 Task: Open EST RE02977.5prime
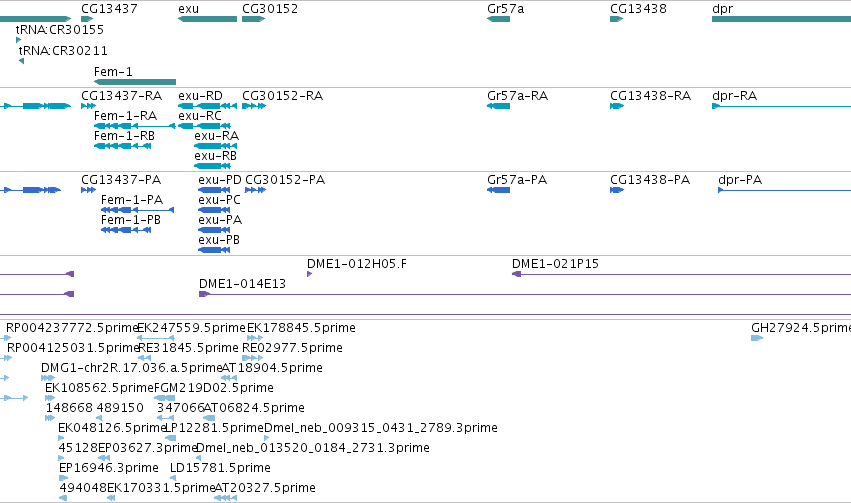(292, 348)
